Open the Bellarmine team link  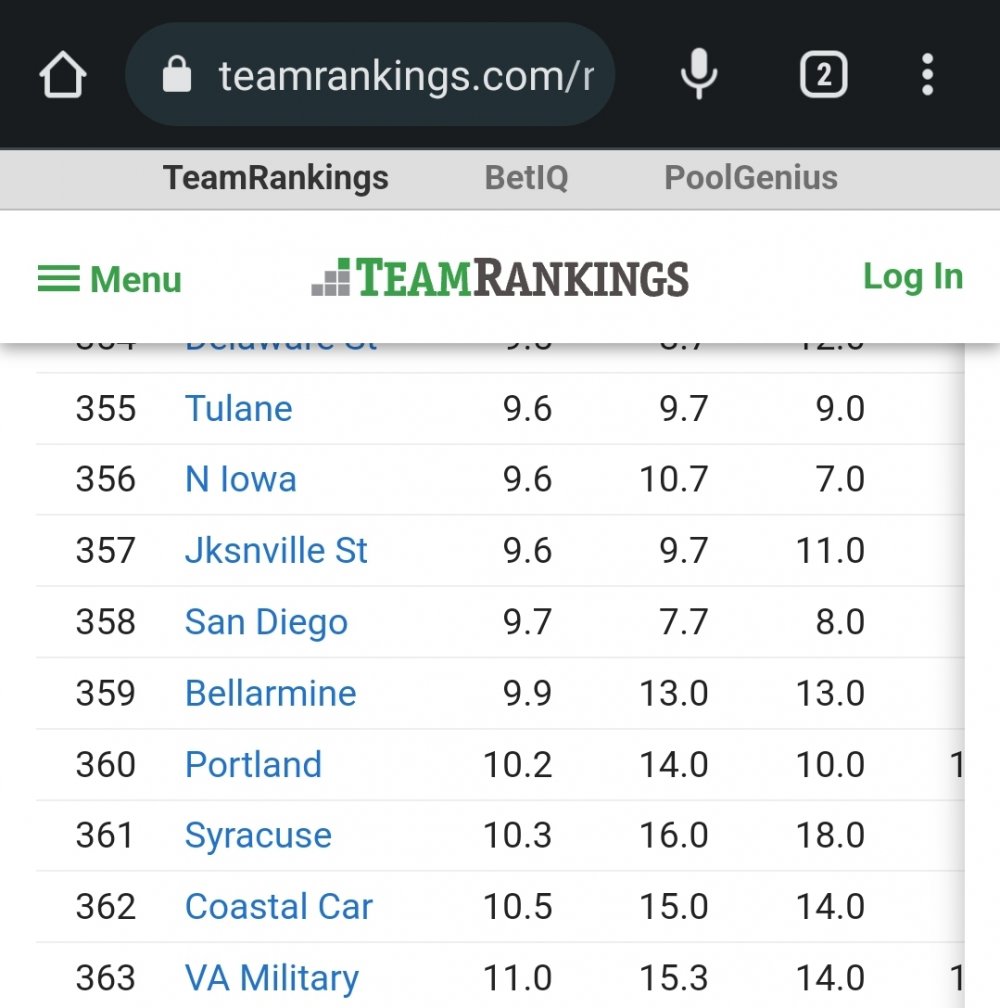tap(270, 693)
